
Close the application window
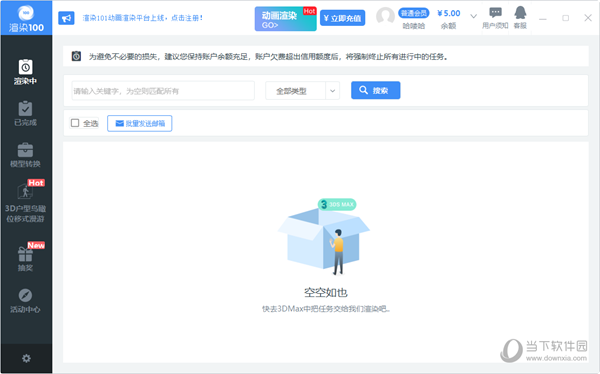588,18
